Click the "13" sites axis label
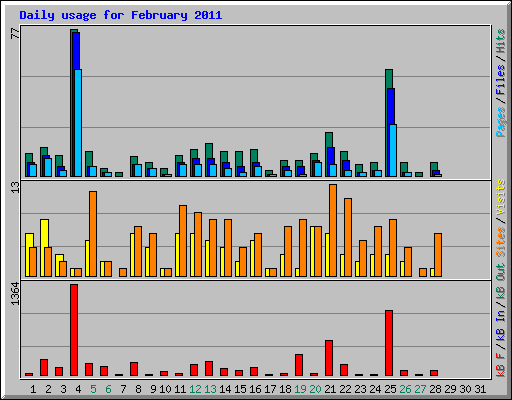 coord(15,188)
